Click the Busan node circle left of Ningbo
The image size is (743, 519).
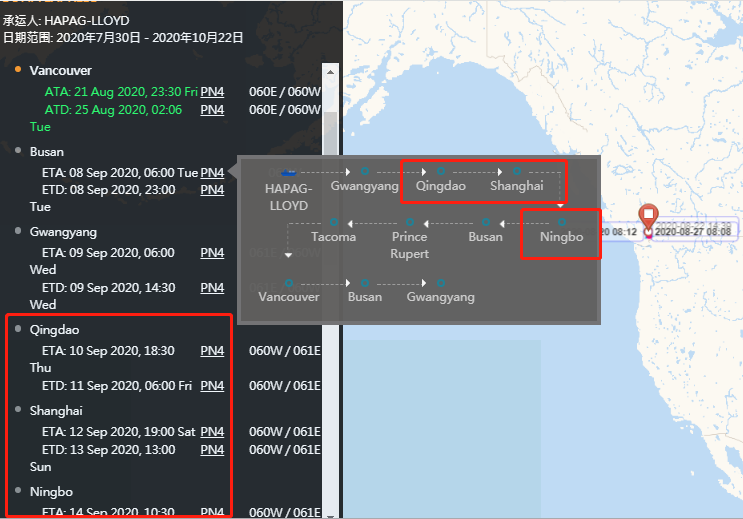486,222
